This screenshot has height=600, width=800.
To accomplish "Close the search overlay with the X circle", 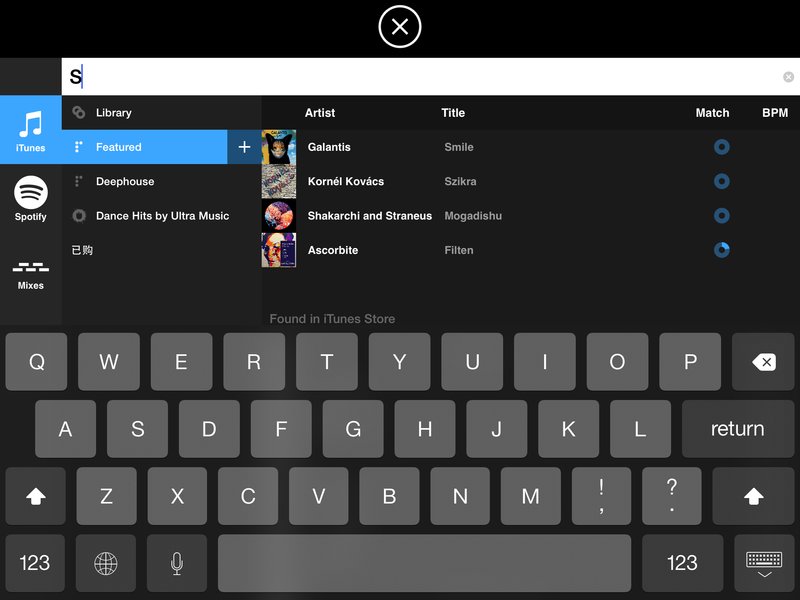I will click(x=399, y=27).
